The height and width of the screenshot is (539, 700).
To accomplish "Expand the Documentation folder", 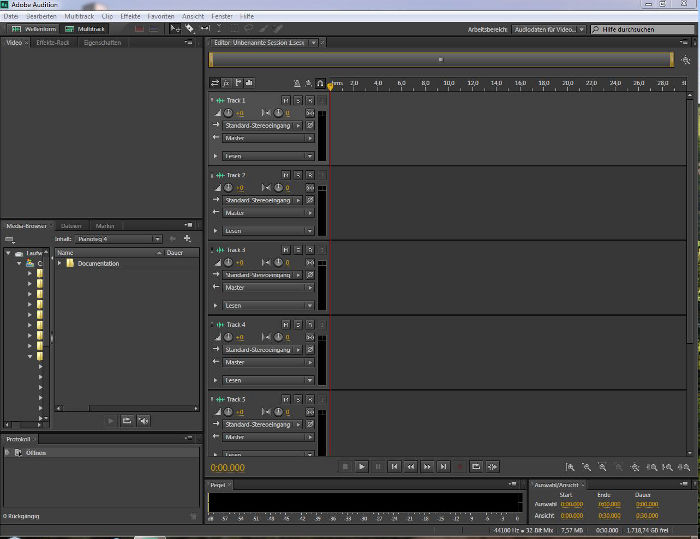I will click(x=59, y=263).
